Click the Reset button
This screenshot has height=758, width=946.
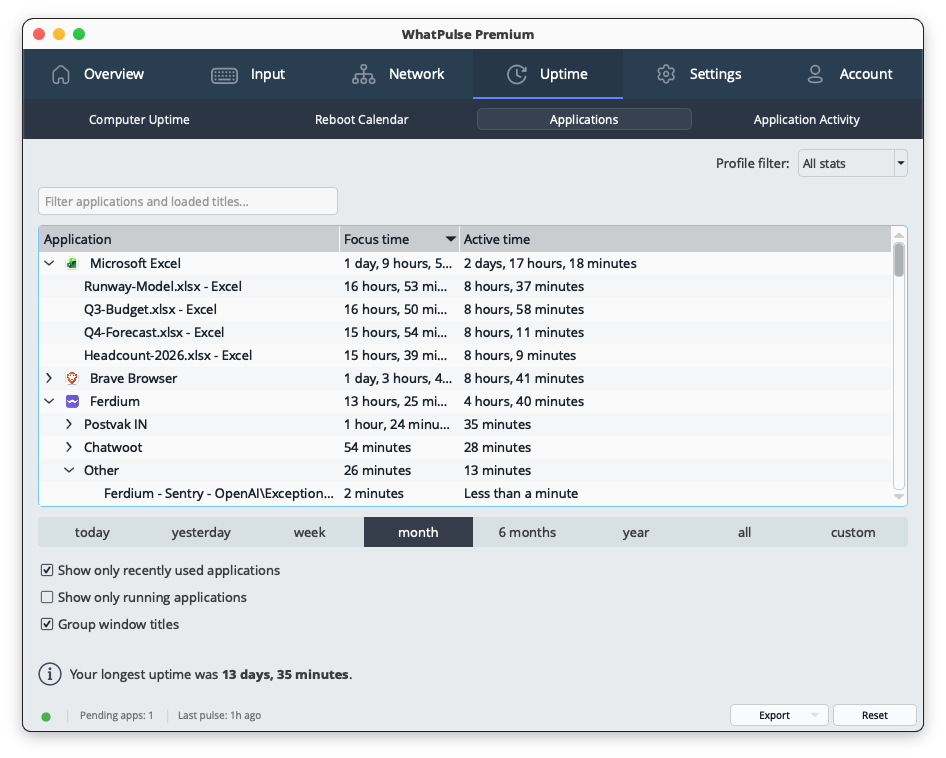click(875, 715)
